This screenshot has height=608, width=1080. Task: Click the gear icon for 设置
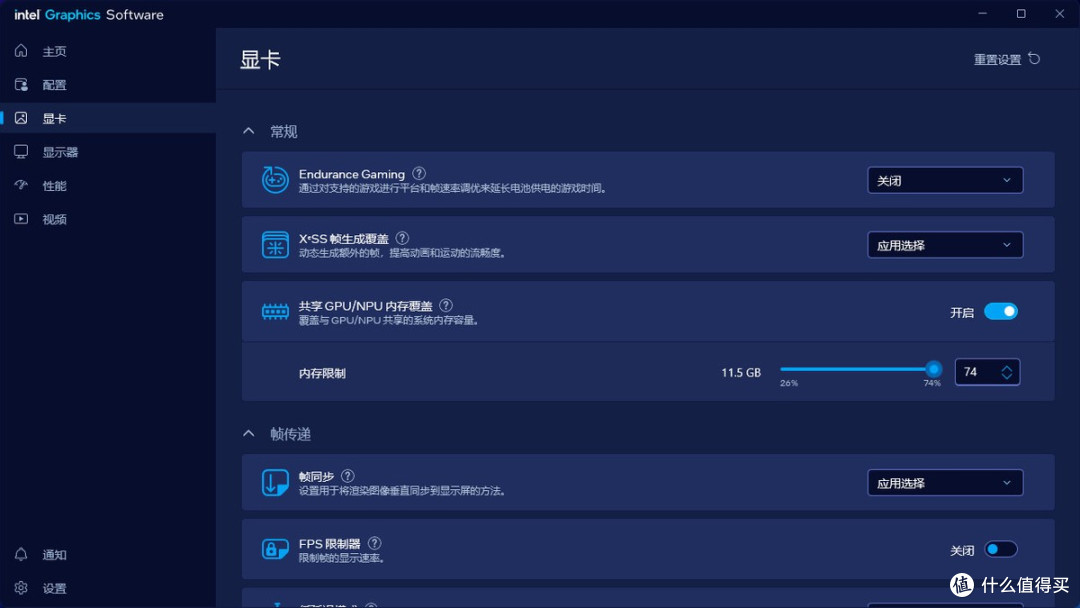[x=21, y=587]
